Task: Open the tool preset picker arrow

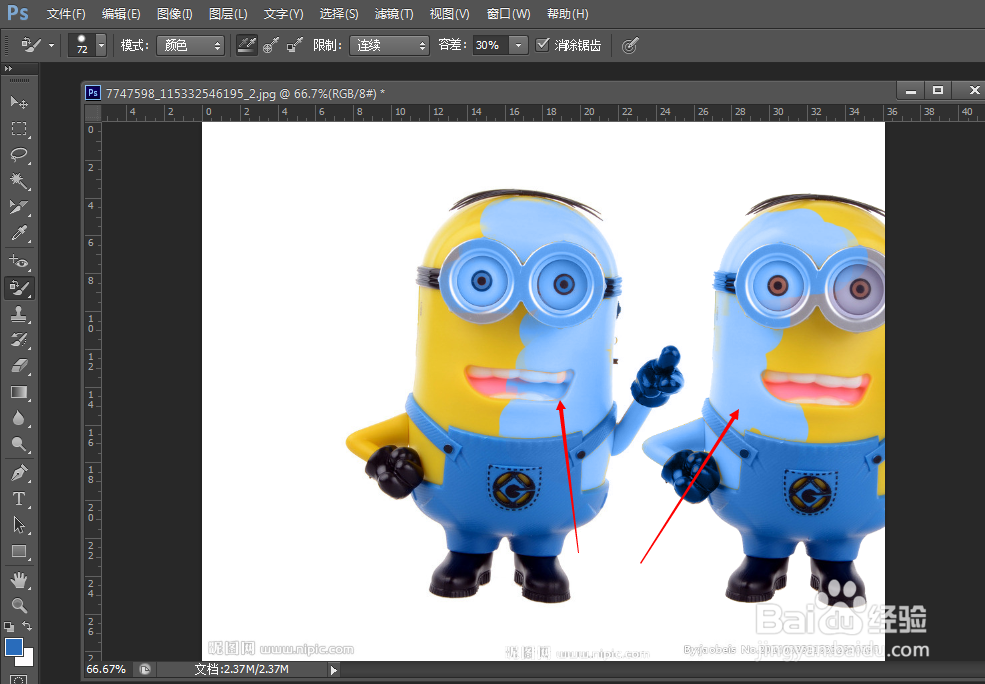Action: point(51,45)
